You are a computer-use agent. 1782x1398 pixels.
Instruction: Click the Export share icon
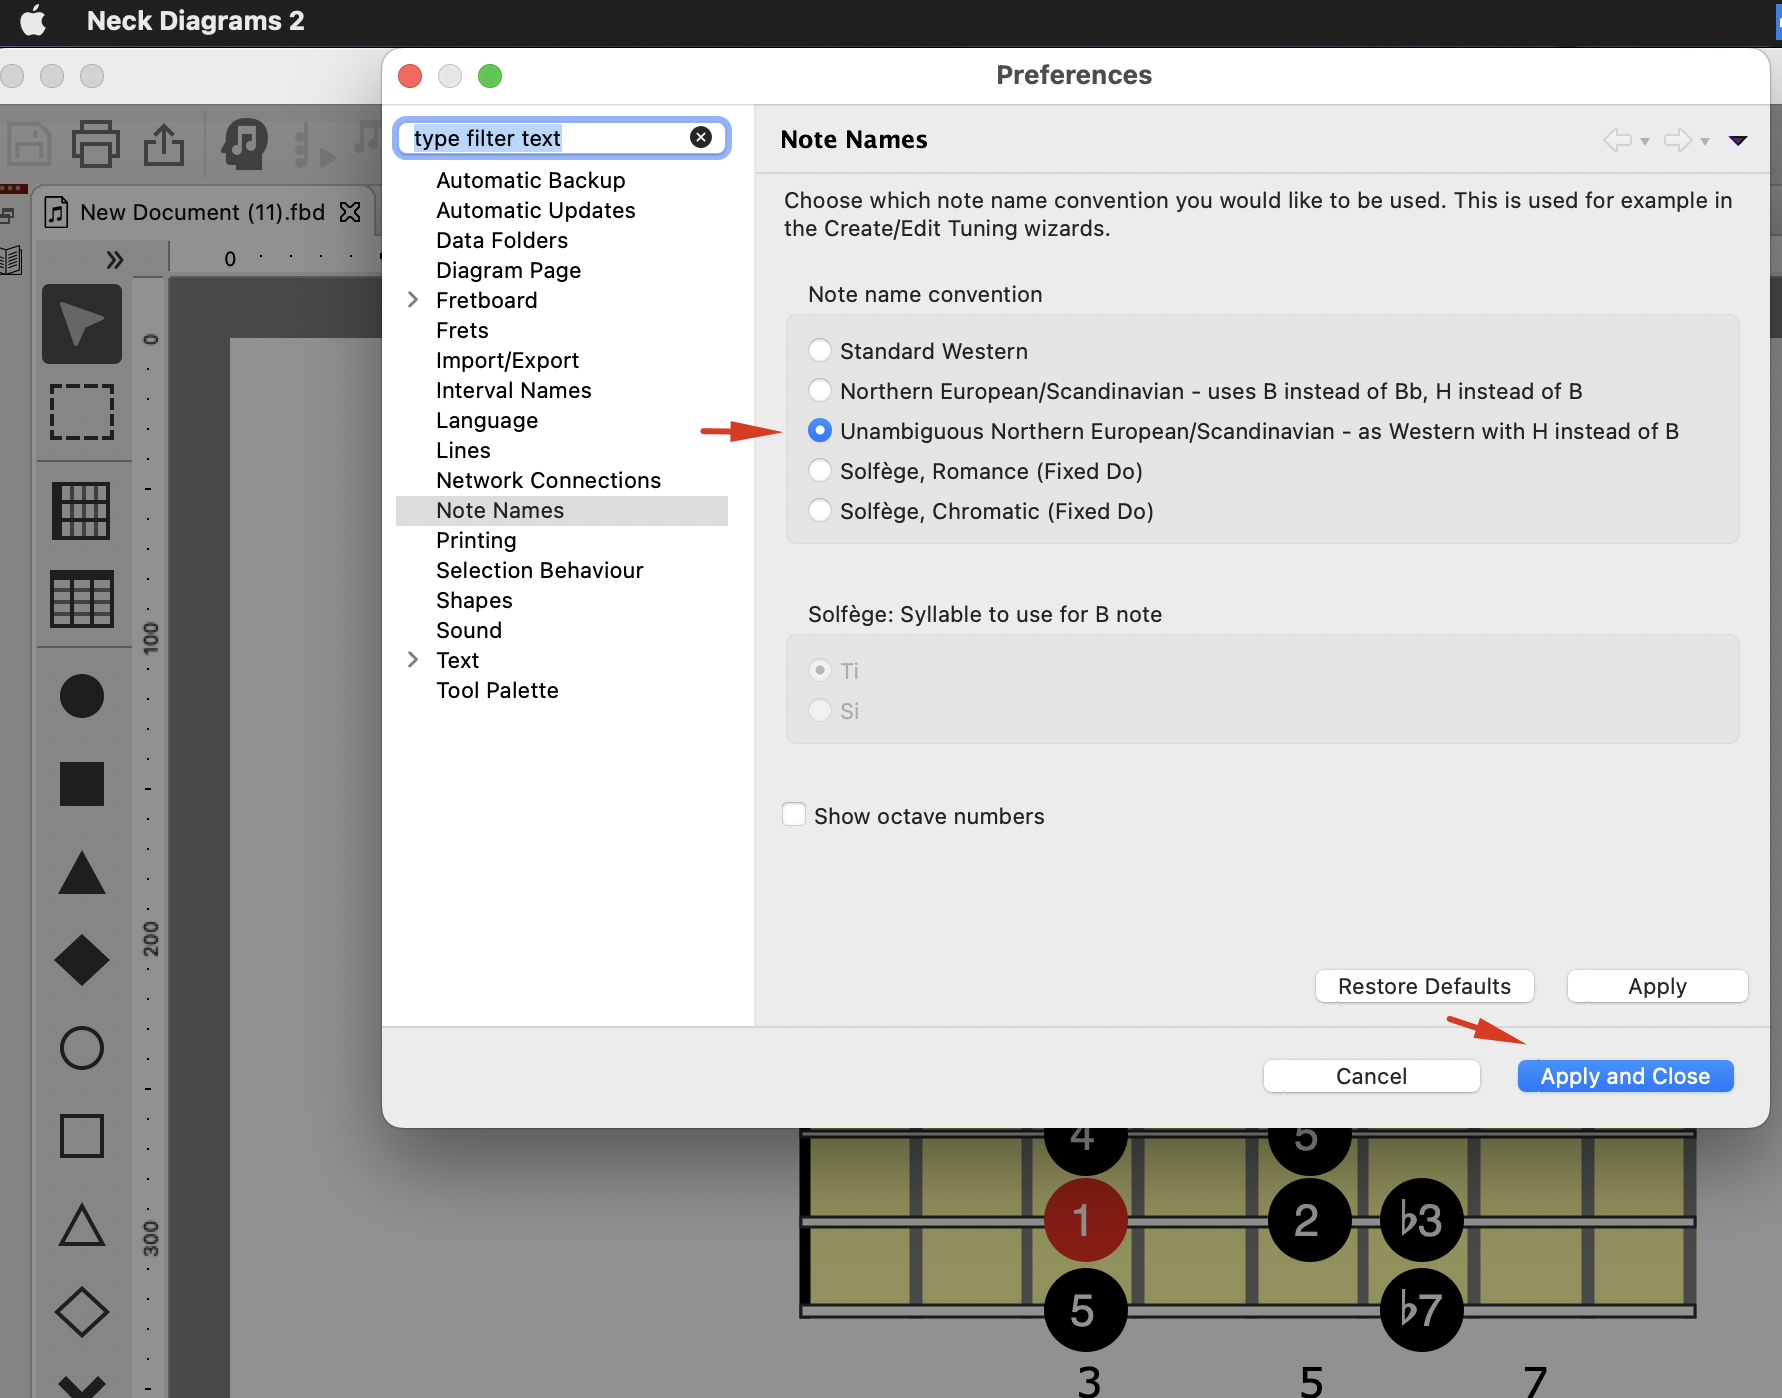164,144
